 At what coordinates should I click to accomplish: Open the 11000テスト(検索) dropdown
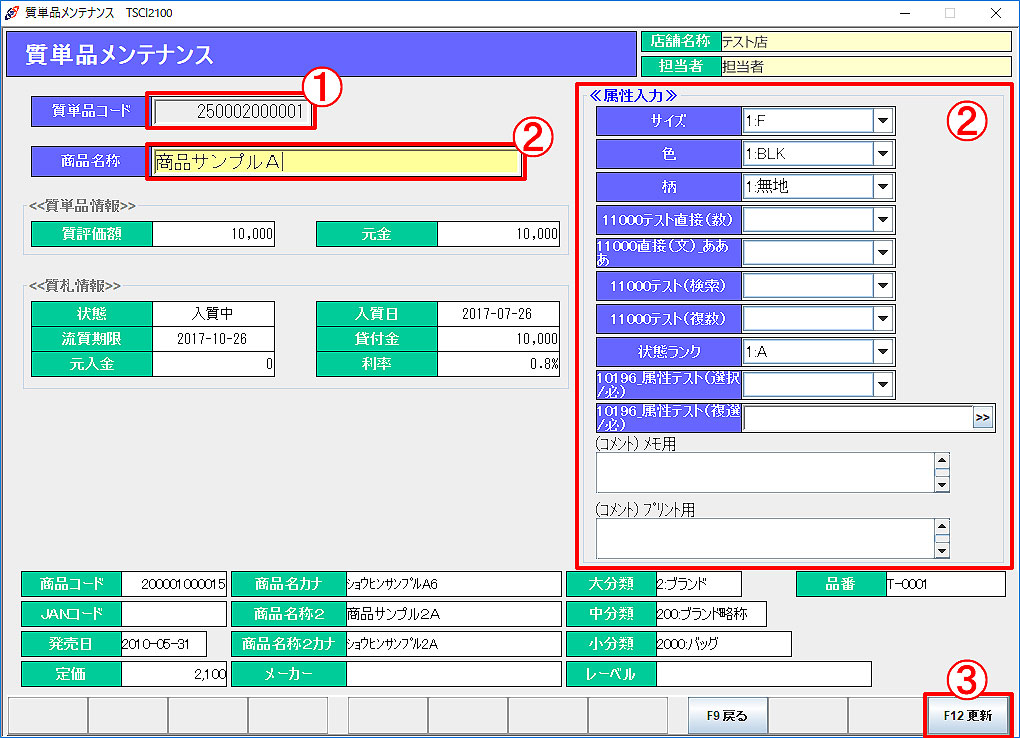point(882,286)
